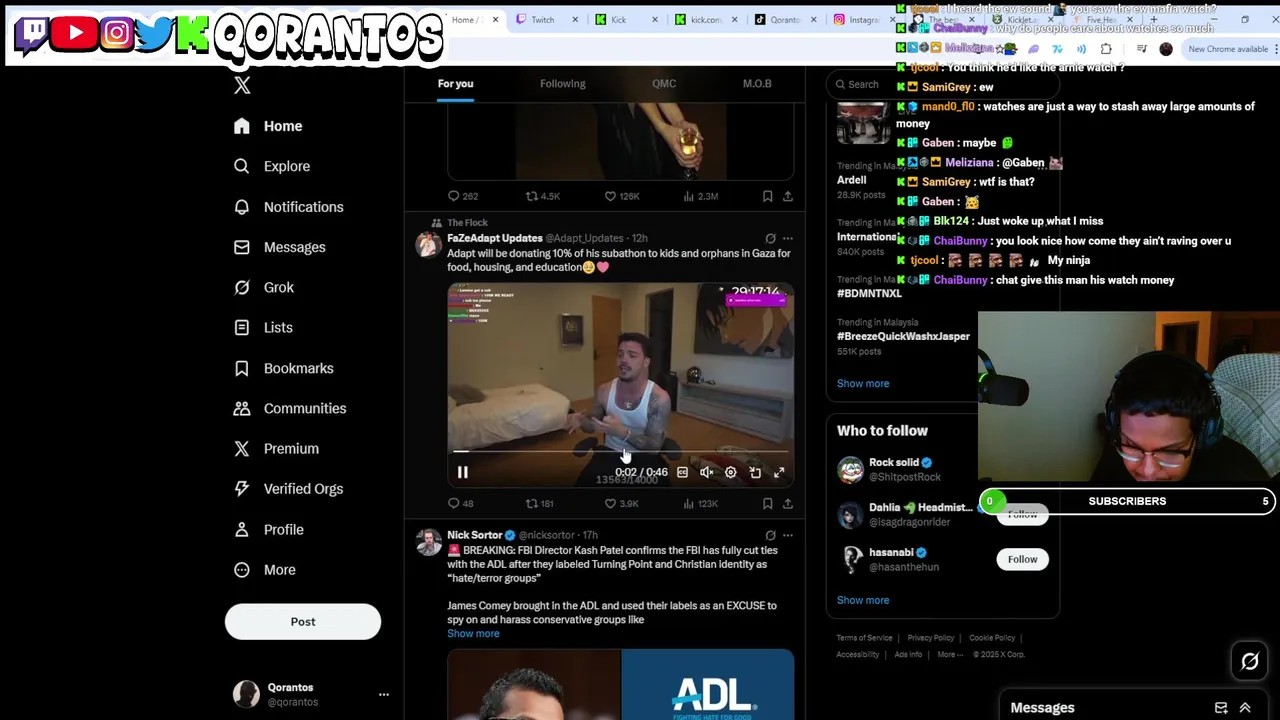The height and width of the screenshot is (720, 1280).
Task: Expand the Messages drawer
Action: (x=1245, y=708)
